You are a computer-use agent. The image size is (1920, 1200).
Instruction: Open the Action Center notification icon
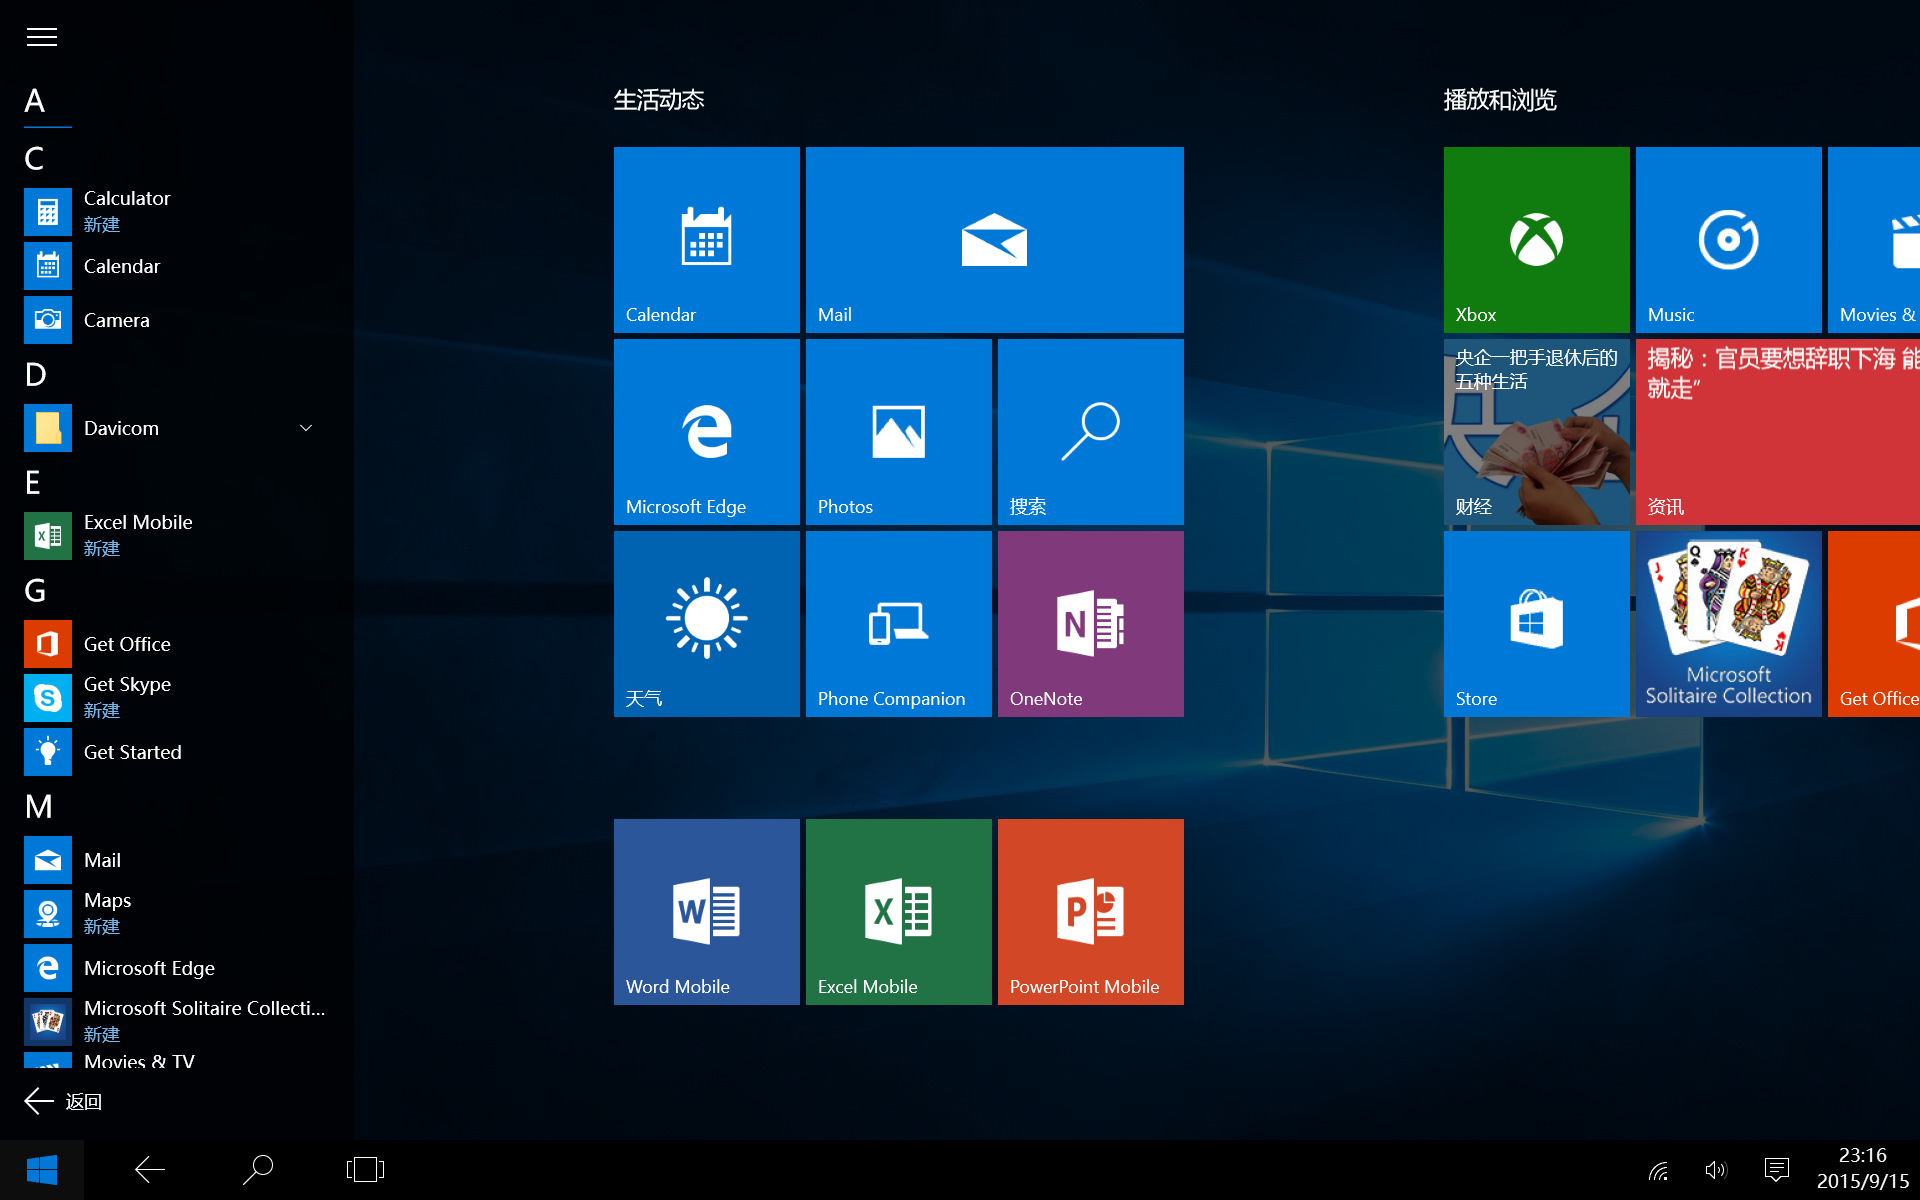[x=1777, y=1169]
